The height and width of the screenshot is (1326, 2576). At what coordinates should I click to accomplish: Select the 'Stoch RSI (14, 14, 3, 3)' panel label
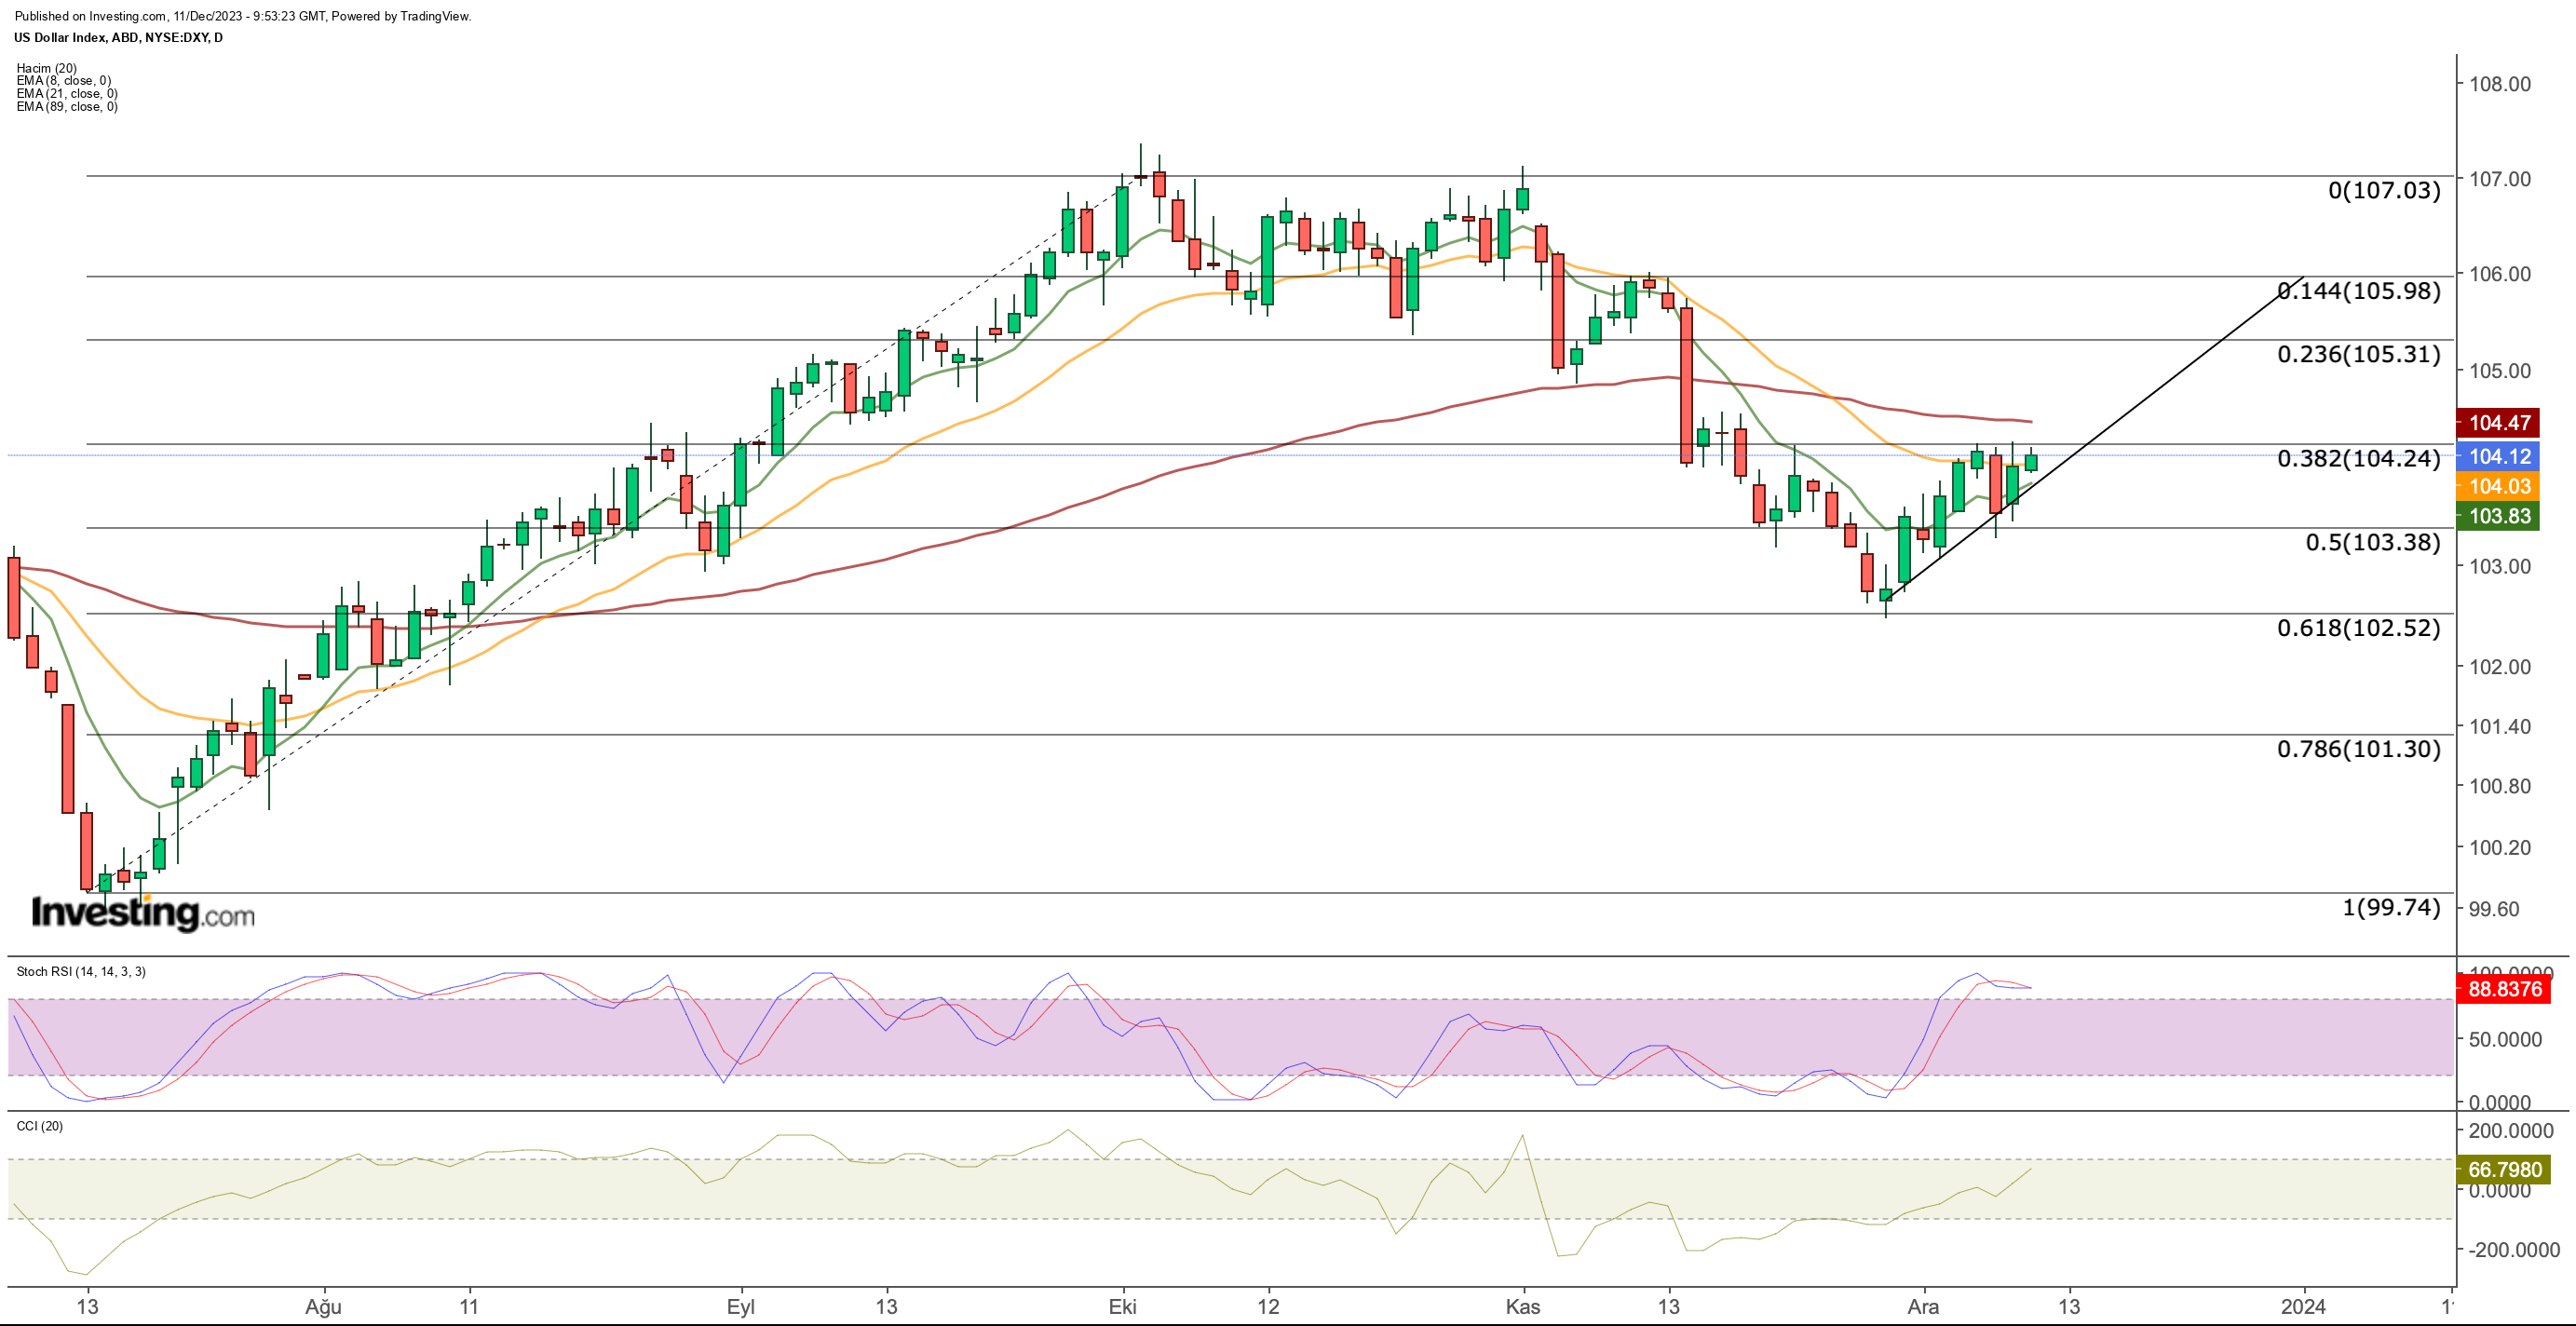[81, 972]
